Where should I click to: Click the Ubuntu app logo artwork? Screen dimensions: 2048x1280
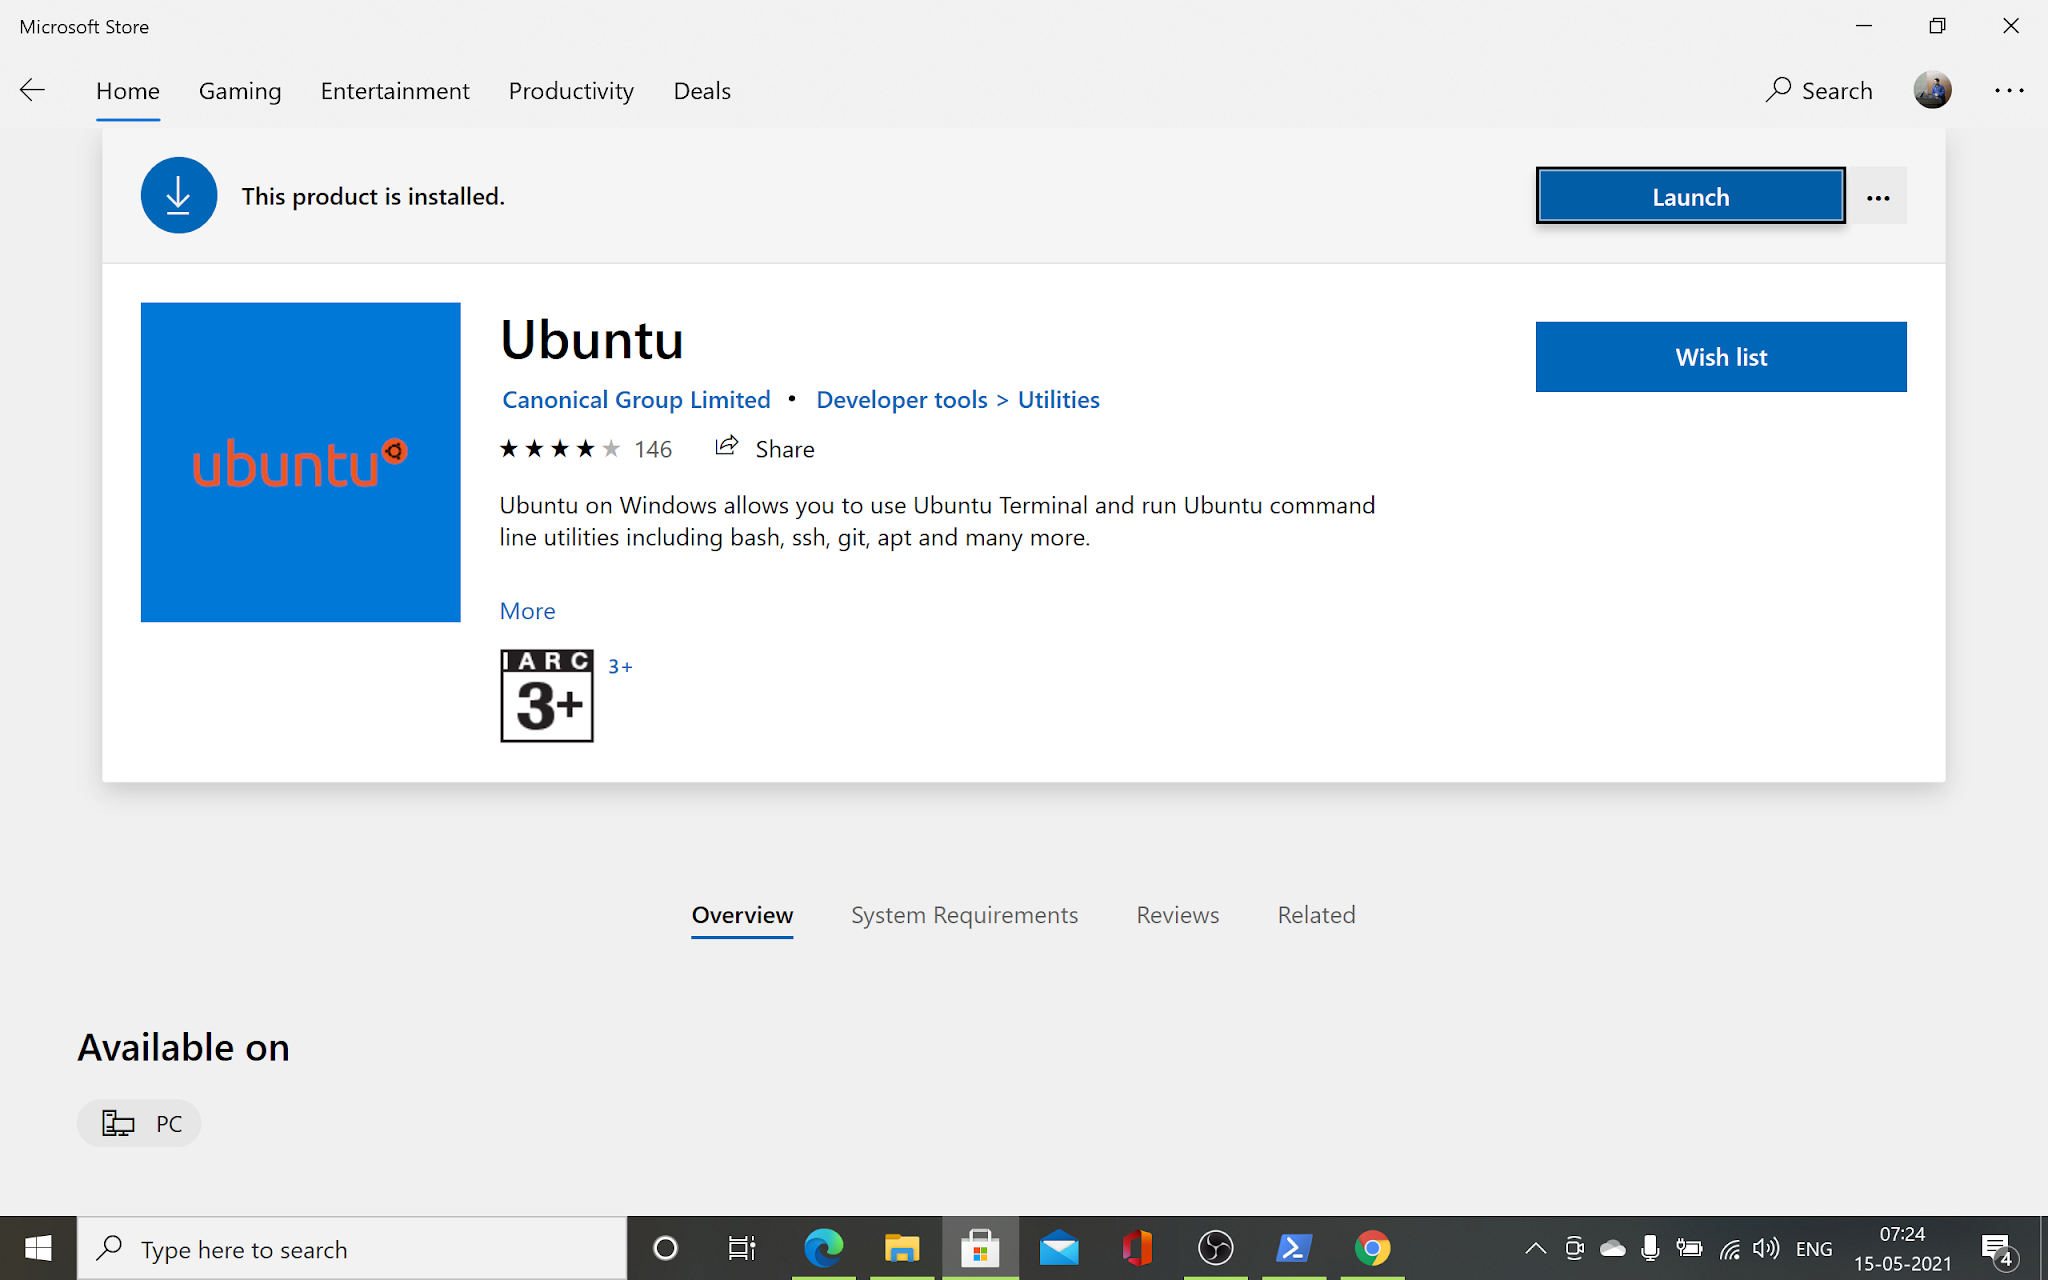[x=300, y=462]
